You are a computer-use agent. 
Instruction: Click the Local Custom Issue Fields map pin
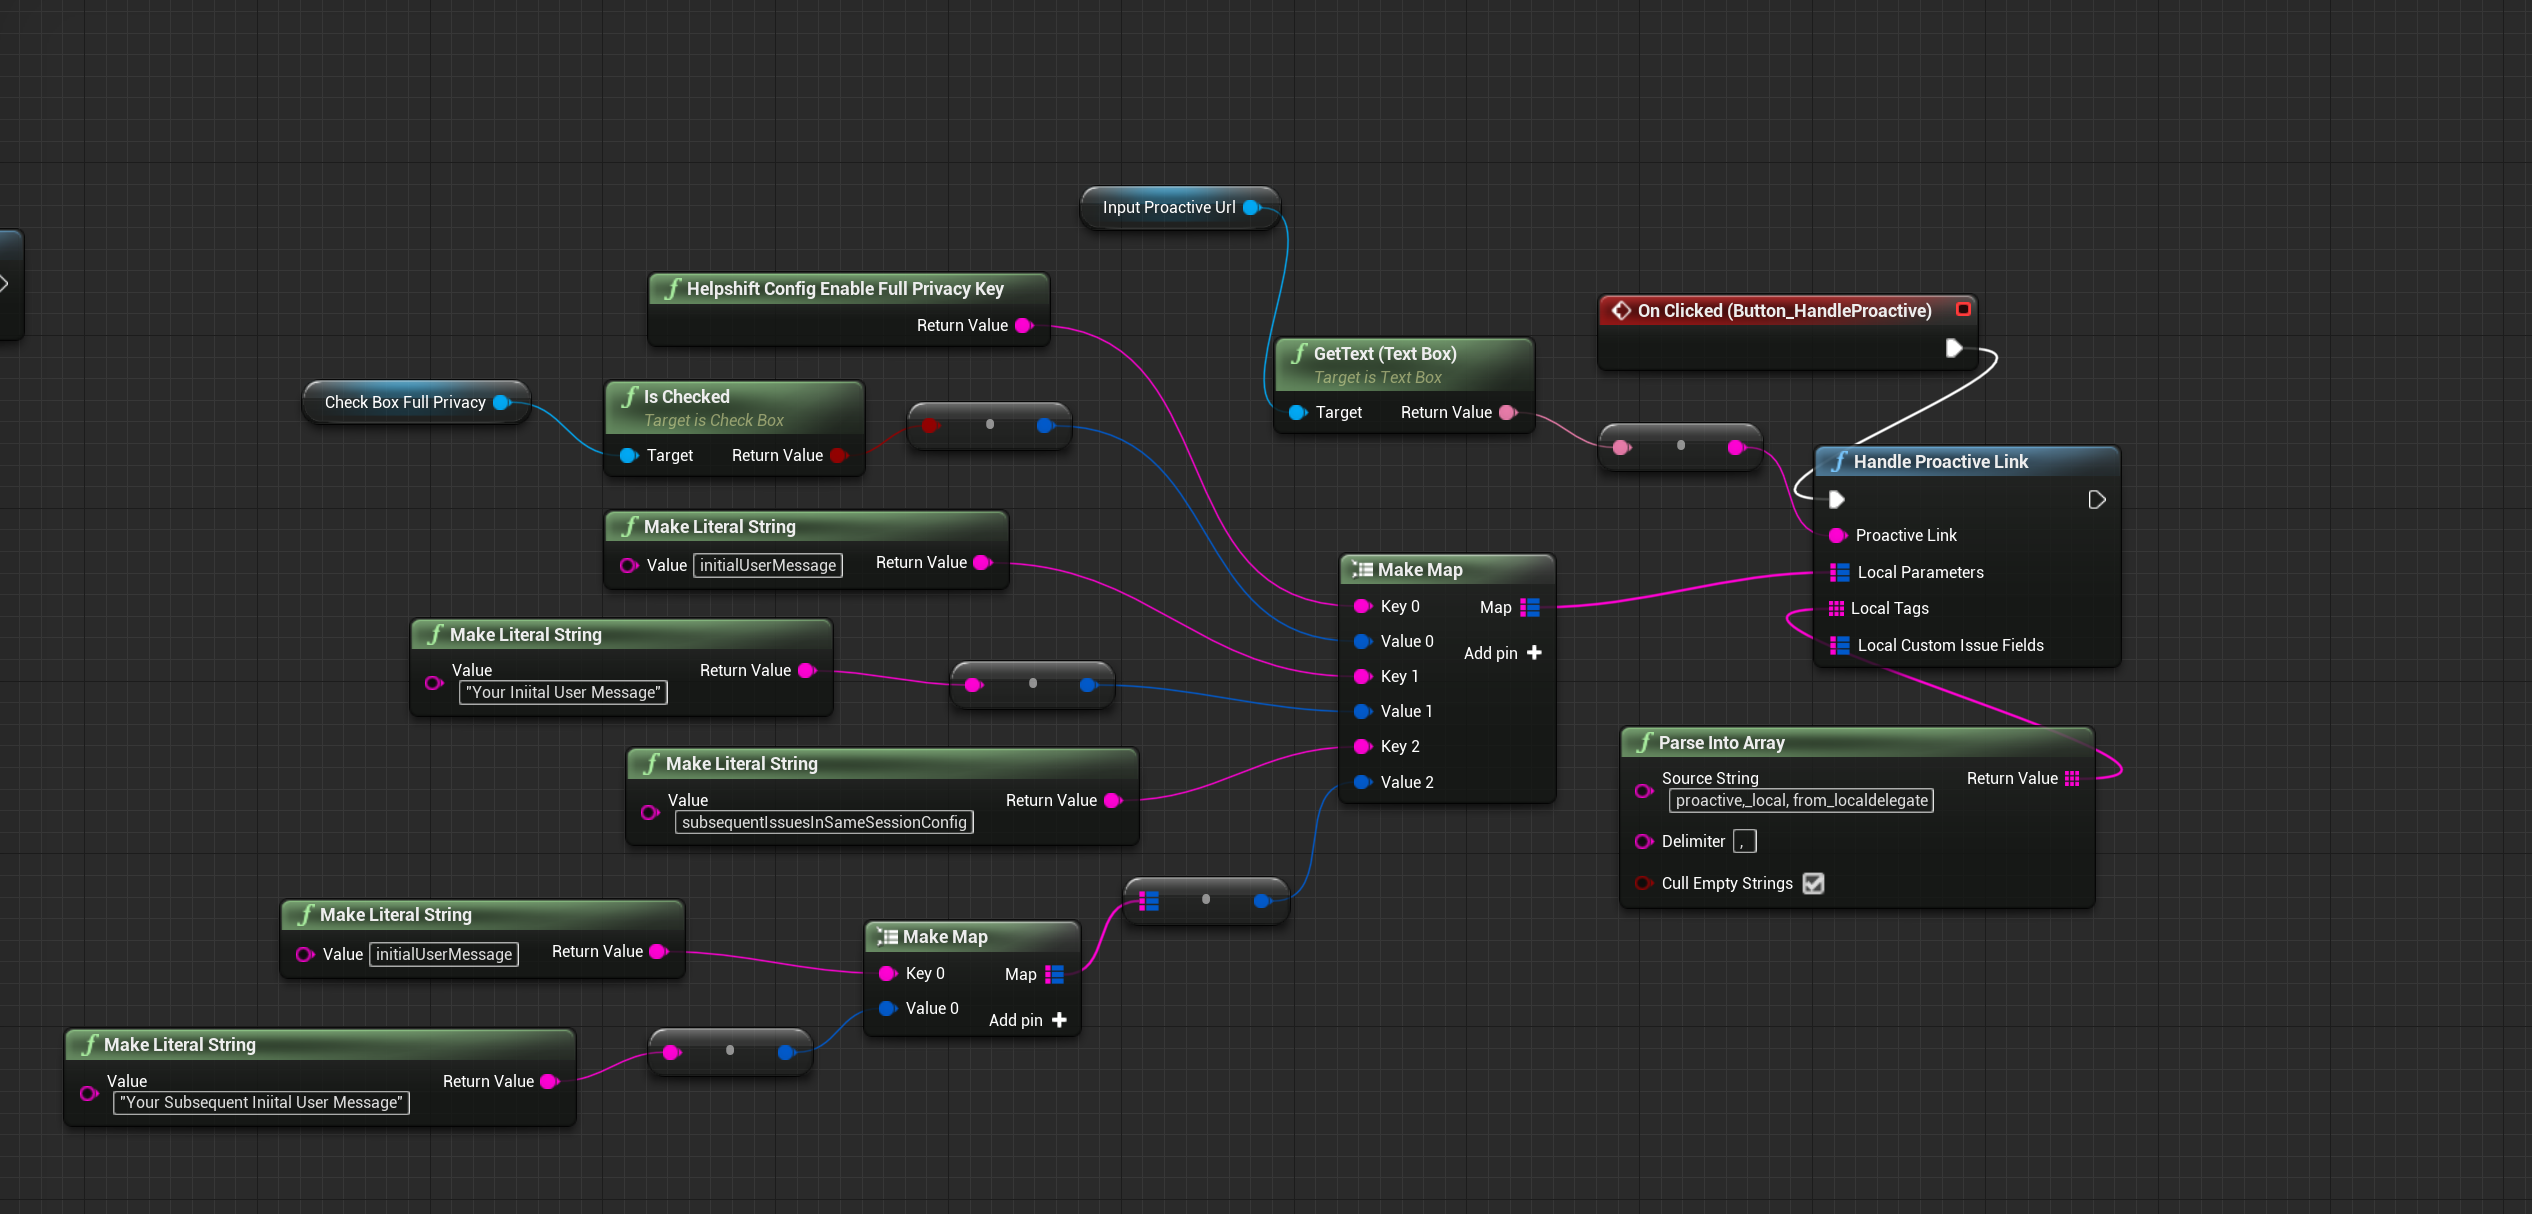click(x=1839, y=645)
